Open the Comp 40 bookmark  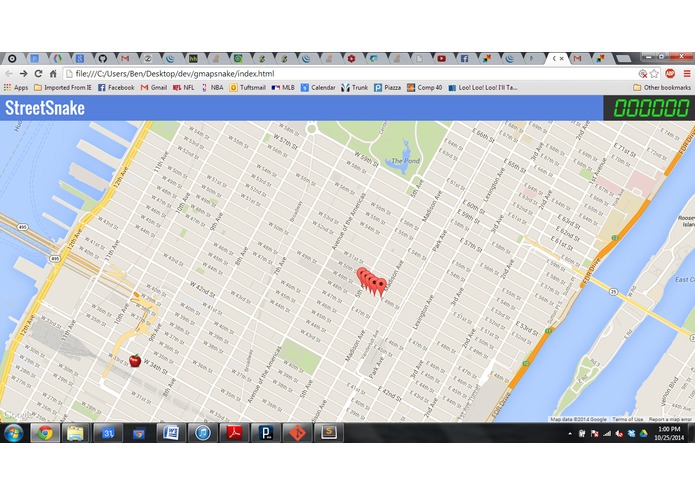tap(425, 88)
